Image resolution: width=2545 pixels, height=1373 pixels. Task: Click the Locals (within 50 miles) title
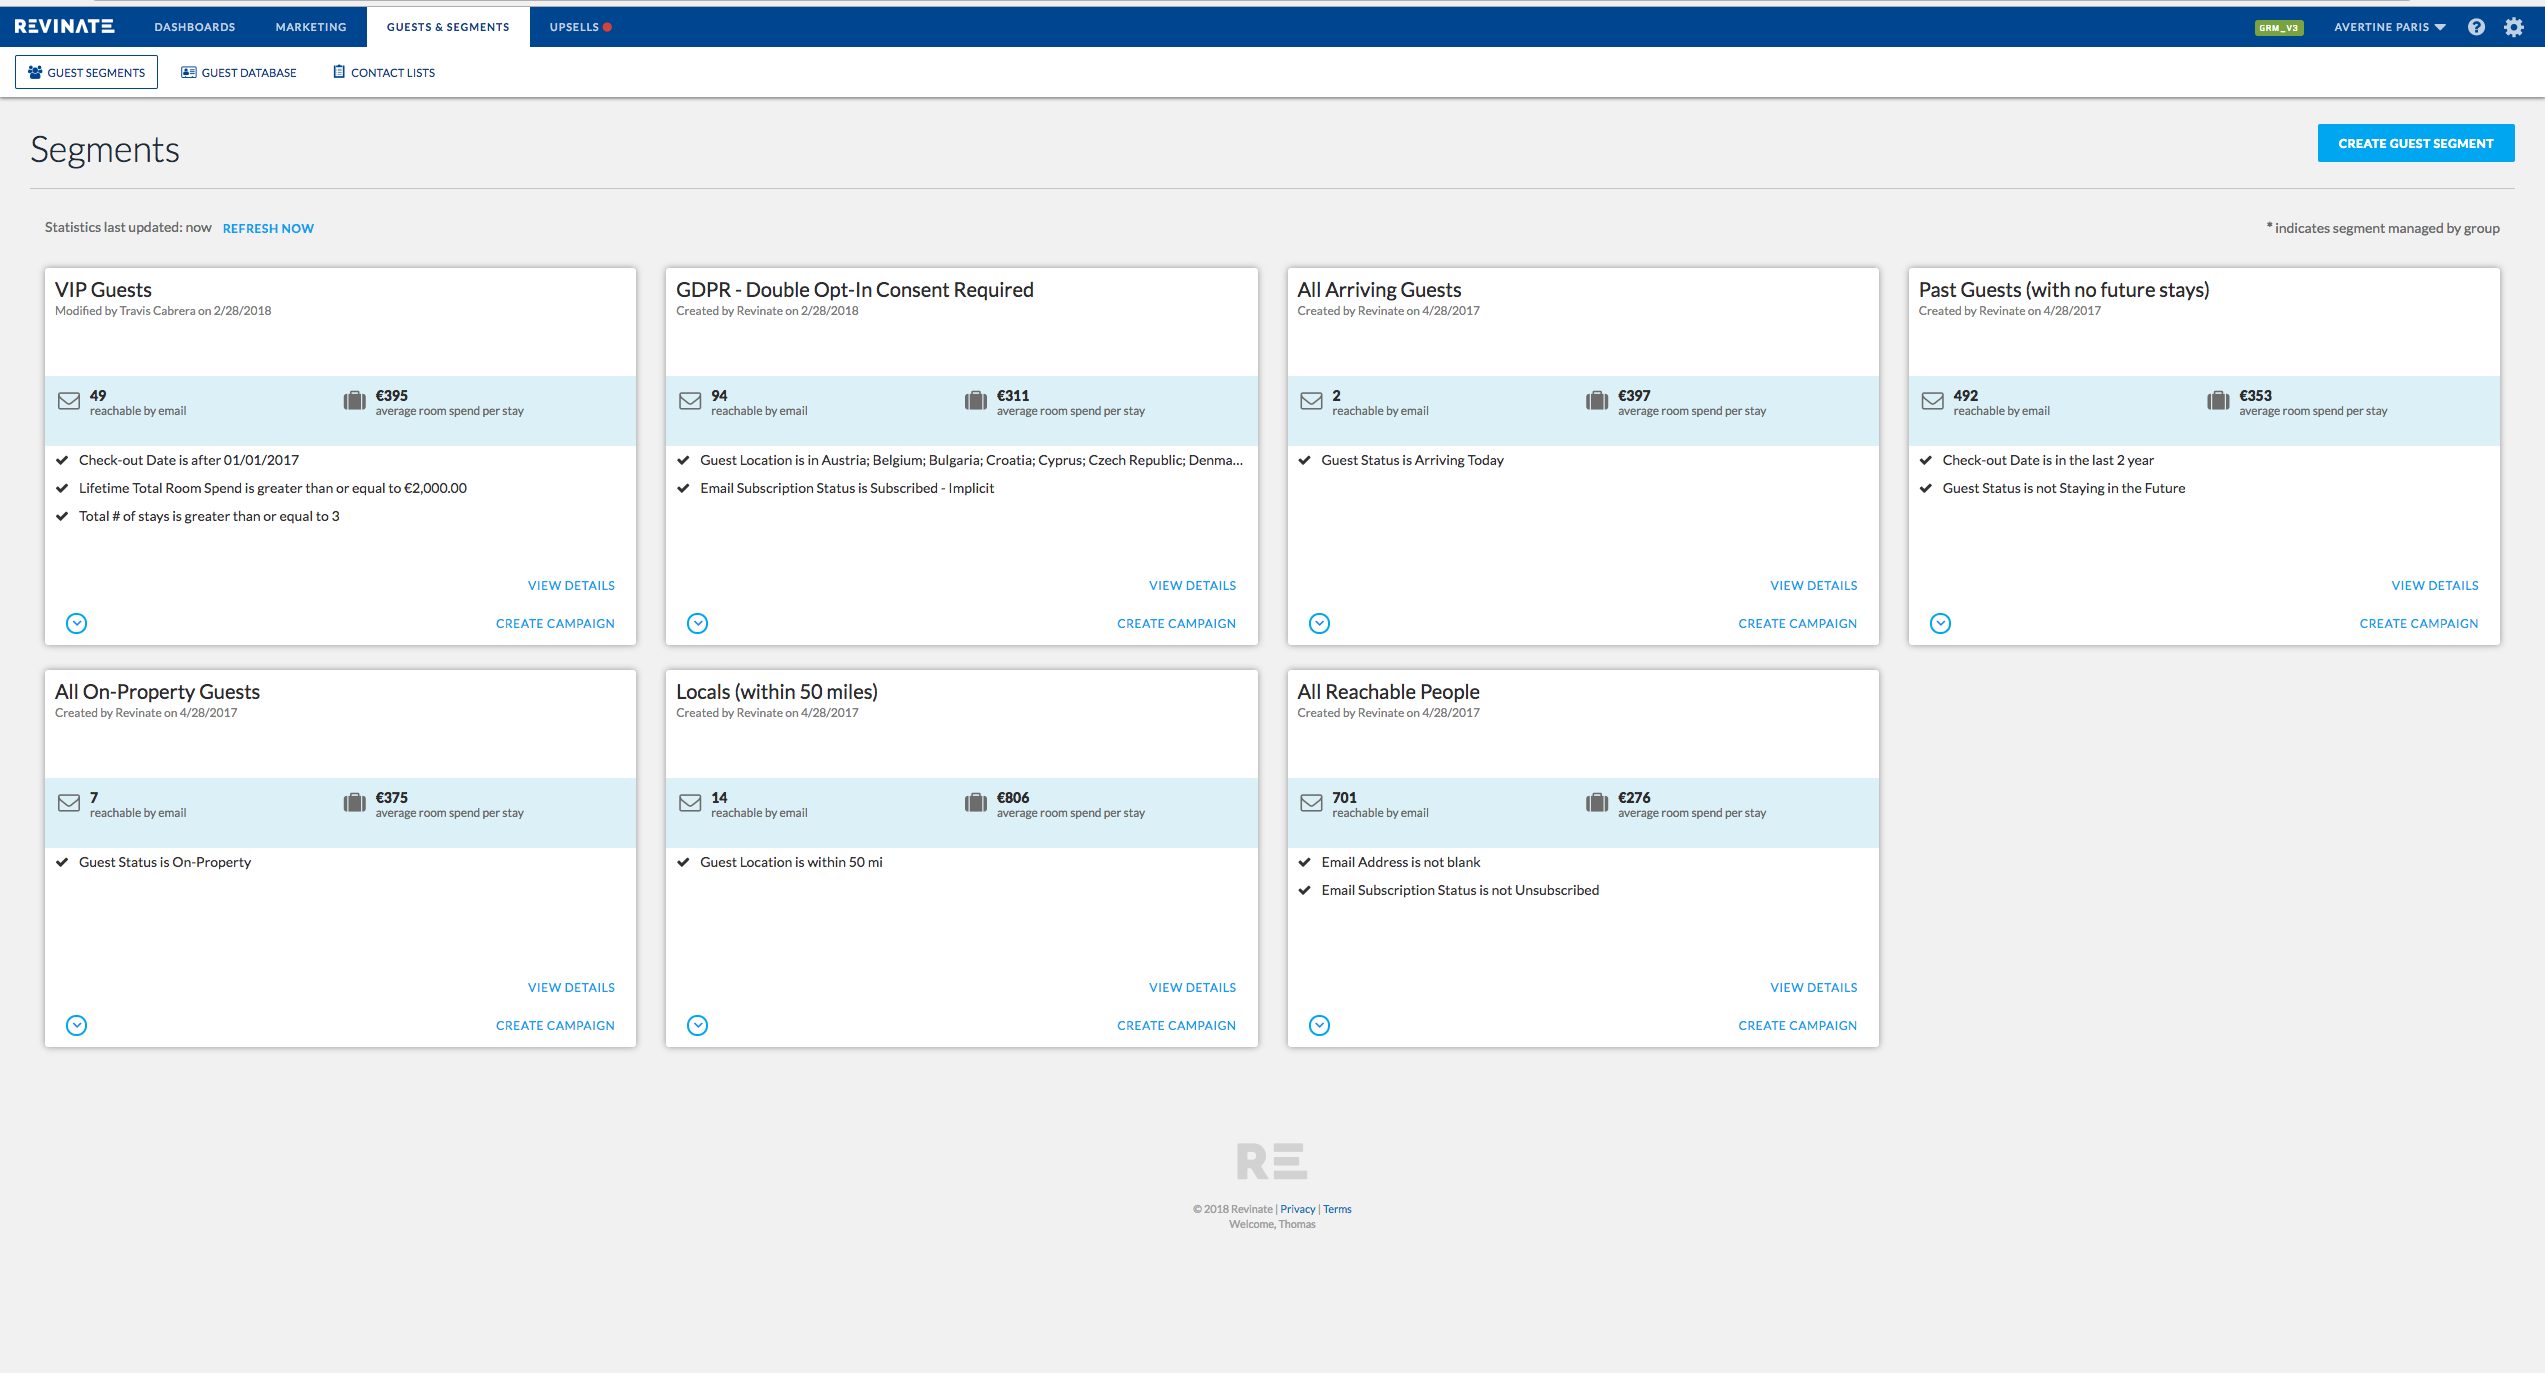click(777, 692)
